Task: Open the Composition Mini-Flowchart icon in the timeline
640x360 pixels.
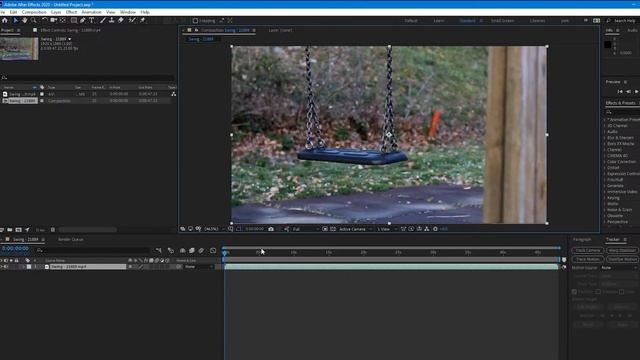Action: [158, 251]
